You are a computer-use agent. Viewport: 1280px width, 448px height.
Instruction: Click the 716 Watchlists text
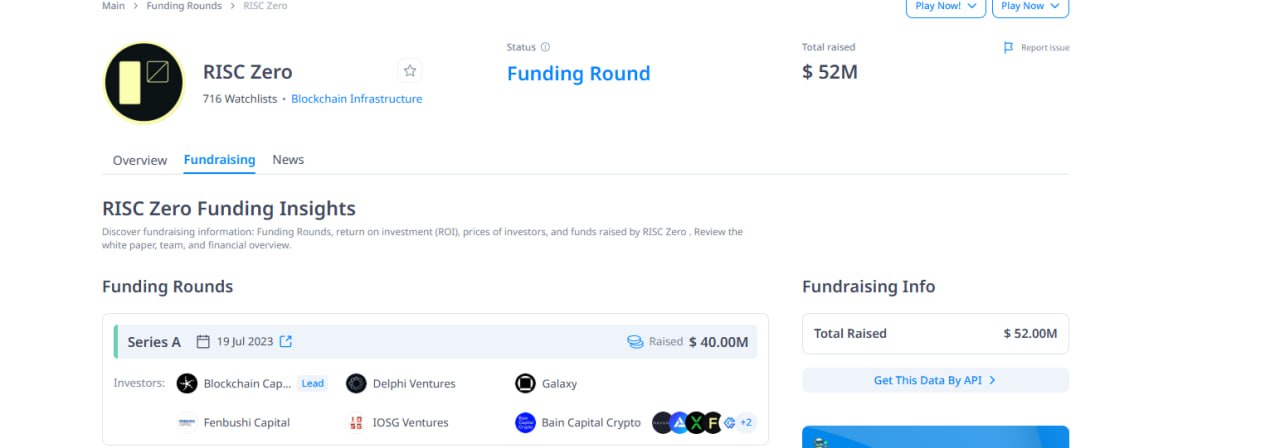(240, 99)
